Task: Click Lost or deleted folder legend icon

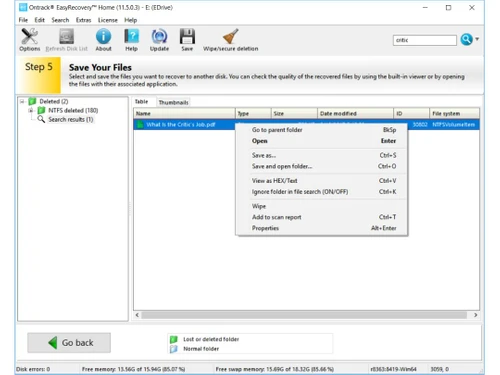Action: 174,339
